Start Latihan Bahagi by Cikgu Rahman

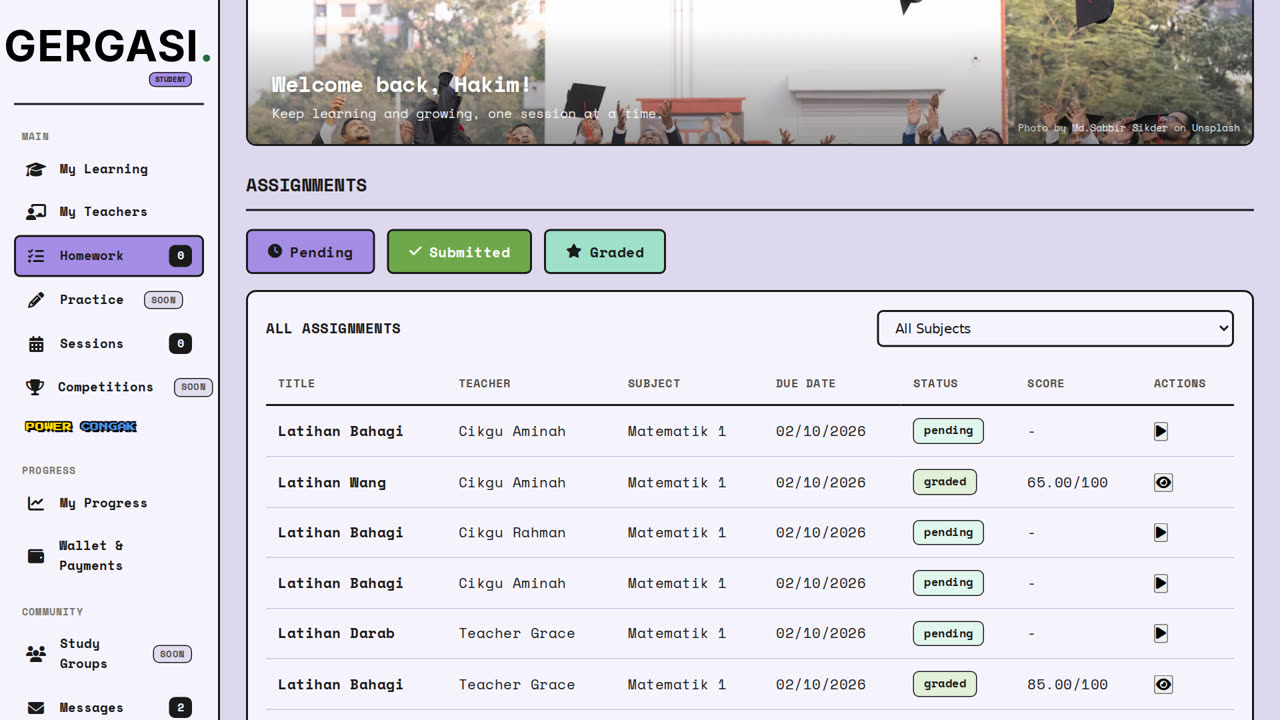[1161, 533]
